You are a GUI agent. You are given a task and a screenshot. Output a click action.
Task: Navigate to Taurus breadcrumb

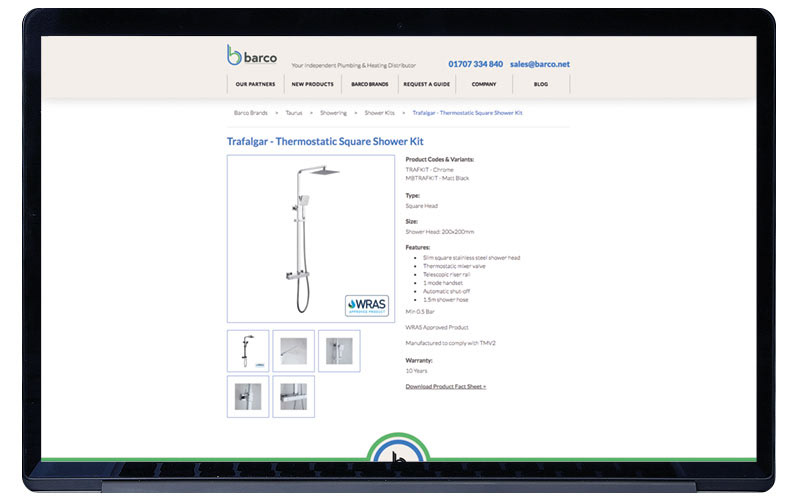pyautogui.click(x=294, y=113)
